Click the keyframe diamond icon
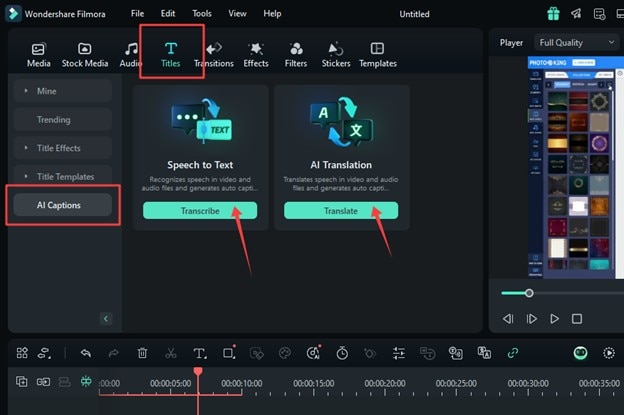 [370, 353]
